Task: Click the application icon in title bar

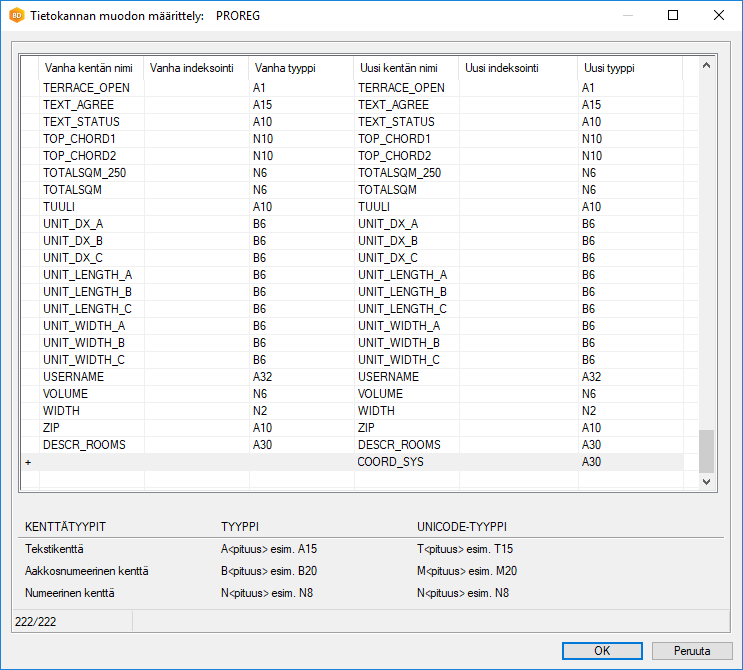Action: pyautogui.click(x=17, y=16)
